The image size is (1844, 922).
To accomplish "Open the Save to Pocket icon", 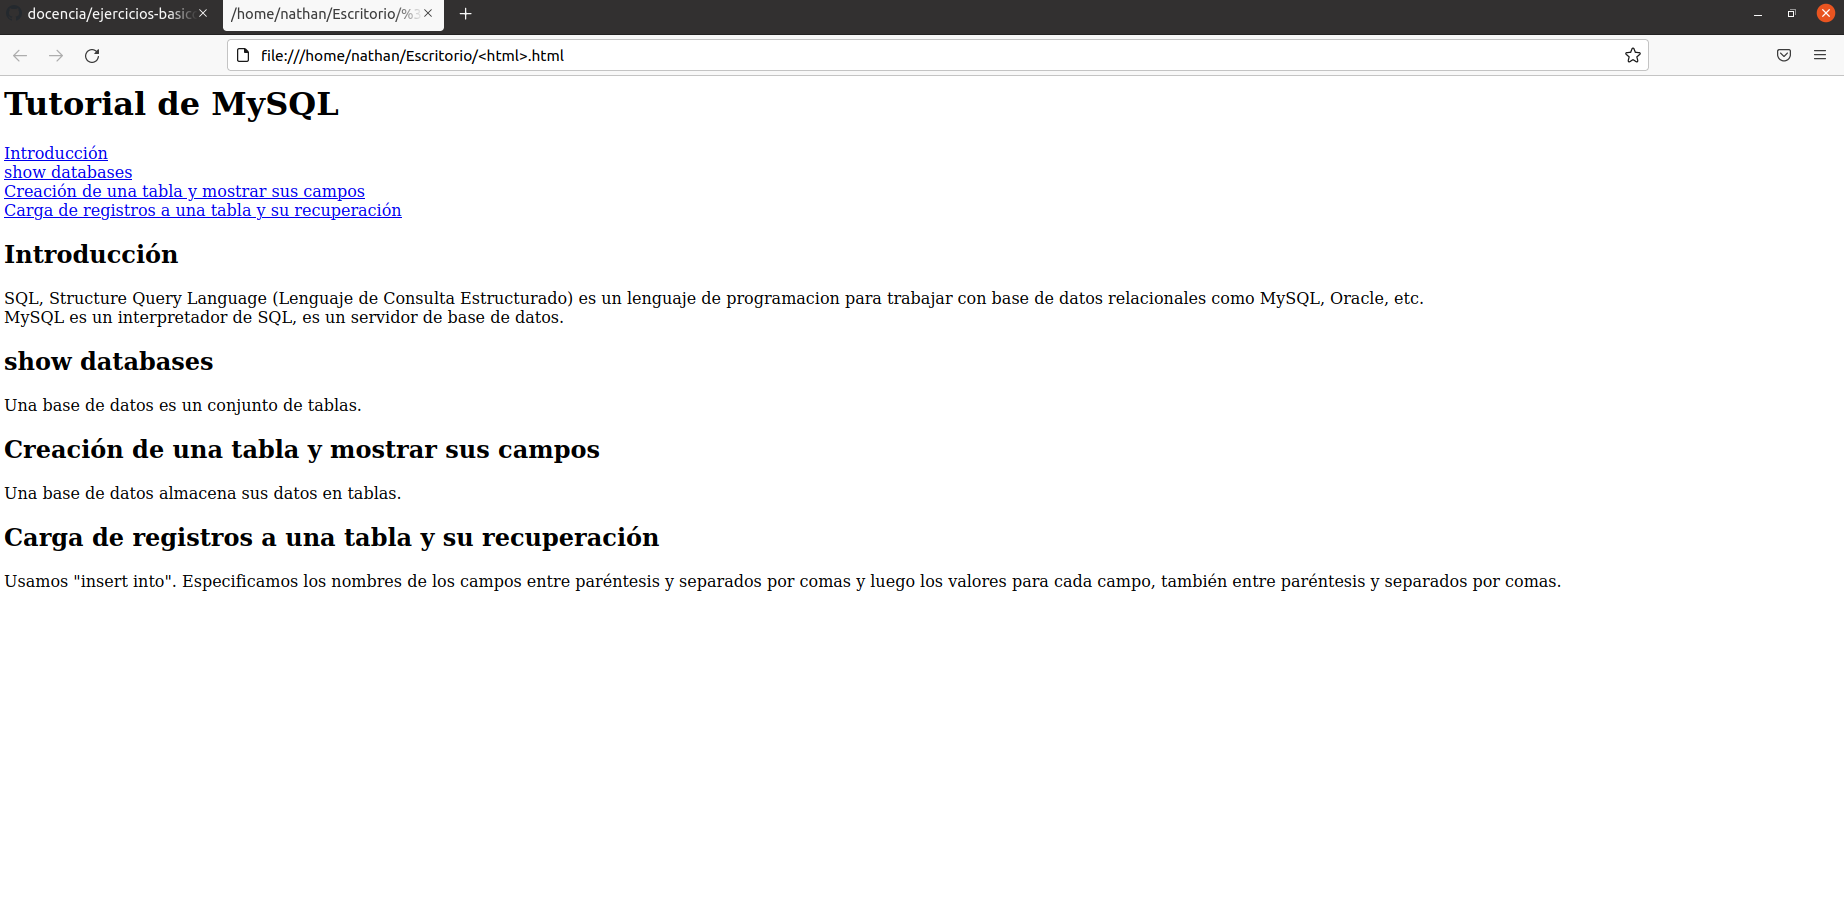I will click(1784, 55).
